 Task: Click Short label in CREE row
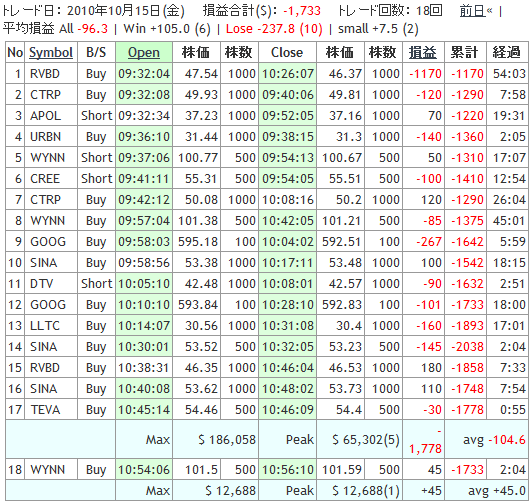click(x=97, y=179)
